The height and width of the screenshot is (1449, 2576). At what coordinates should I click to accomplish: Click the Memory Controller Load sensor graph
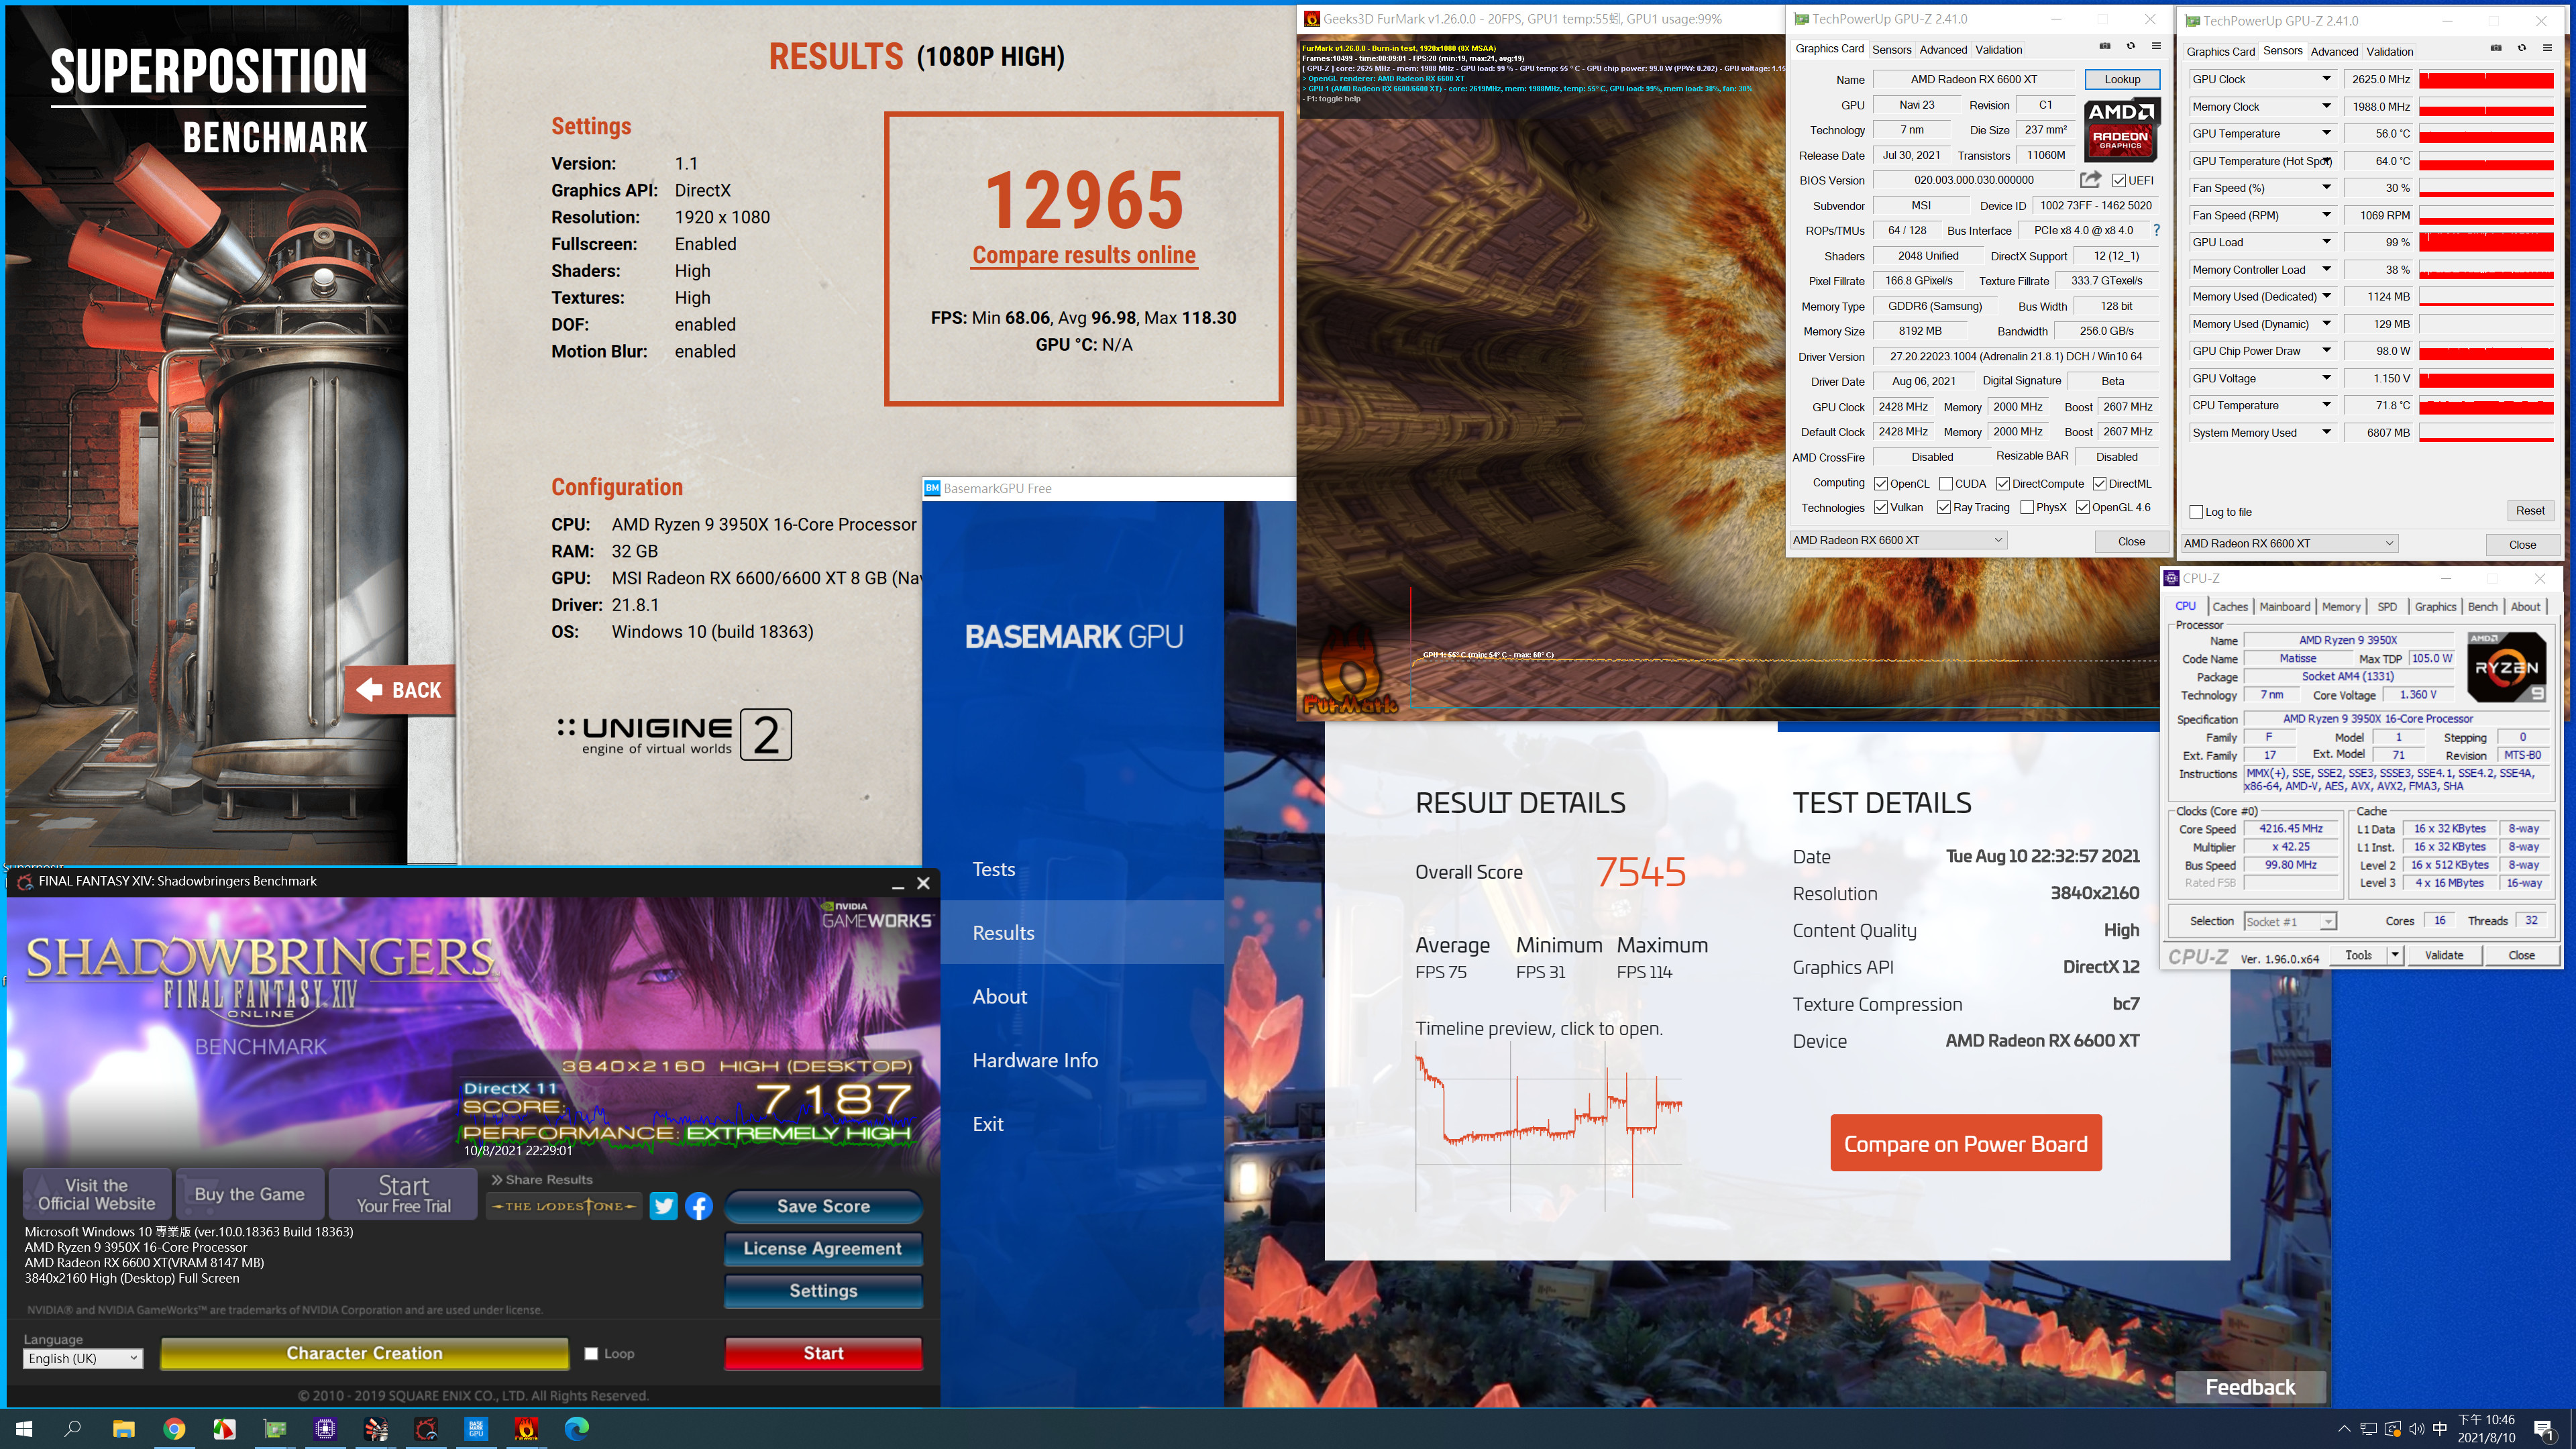[x=2486, y=270]
